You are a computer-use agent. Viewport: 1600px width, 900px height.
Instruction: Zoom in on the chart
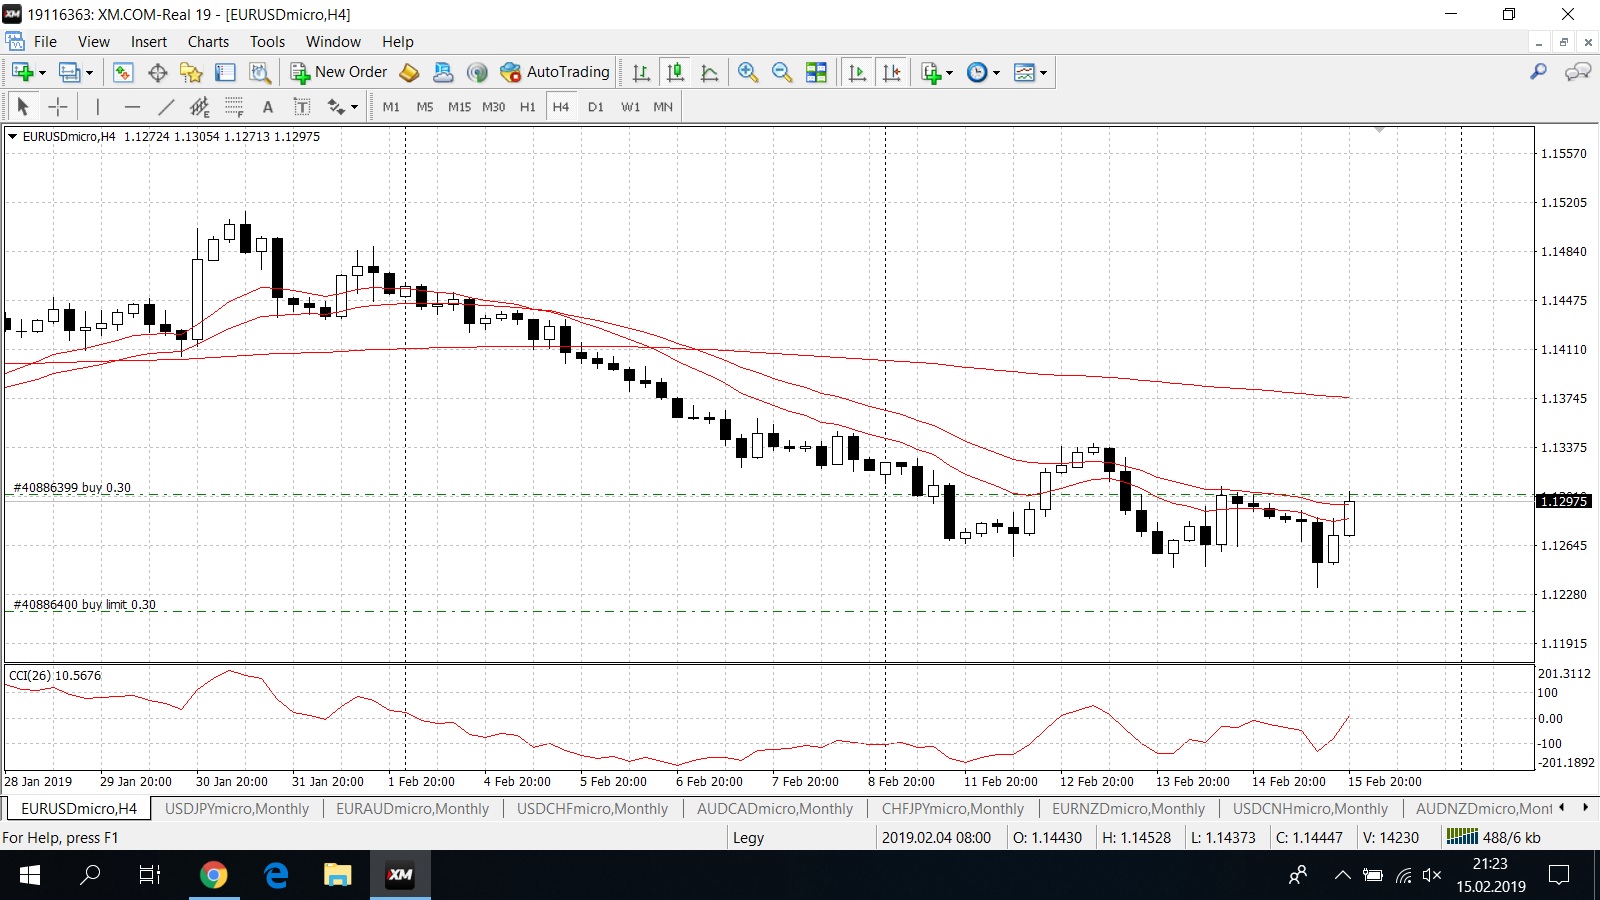click(748, 72)
